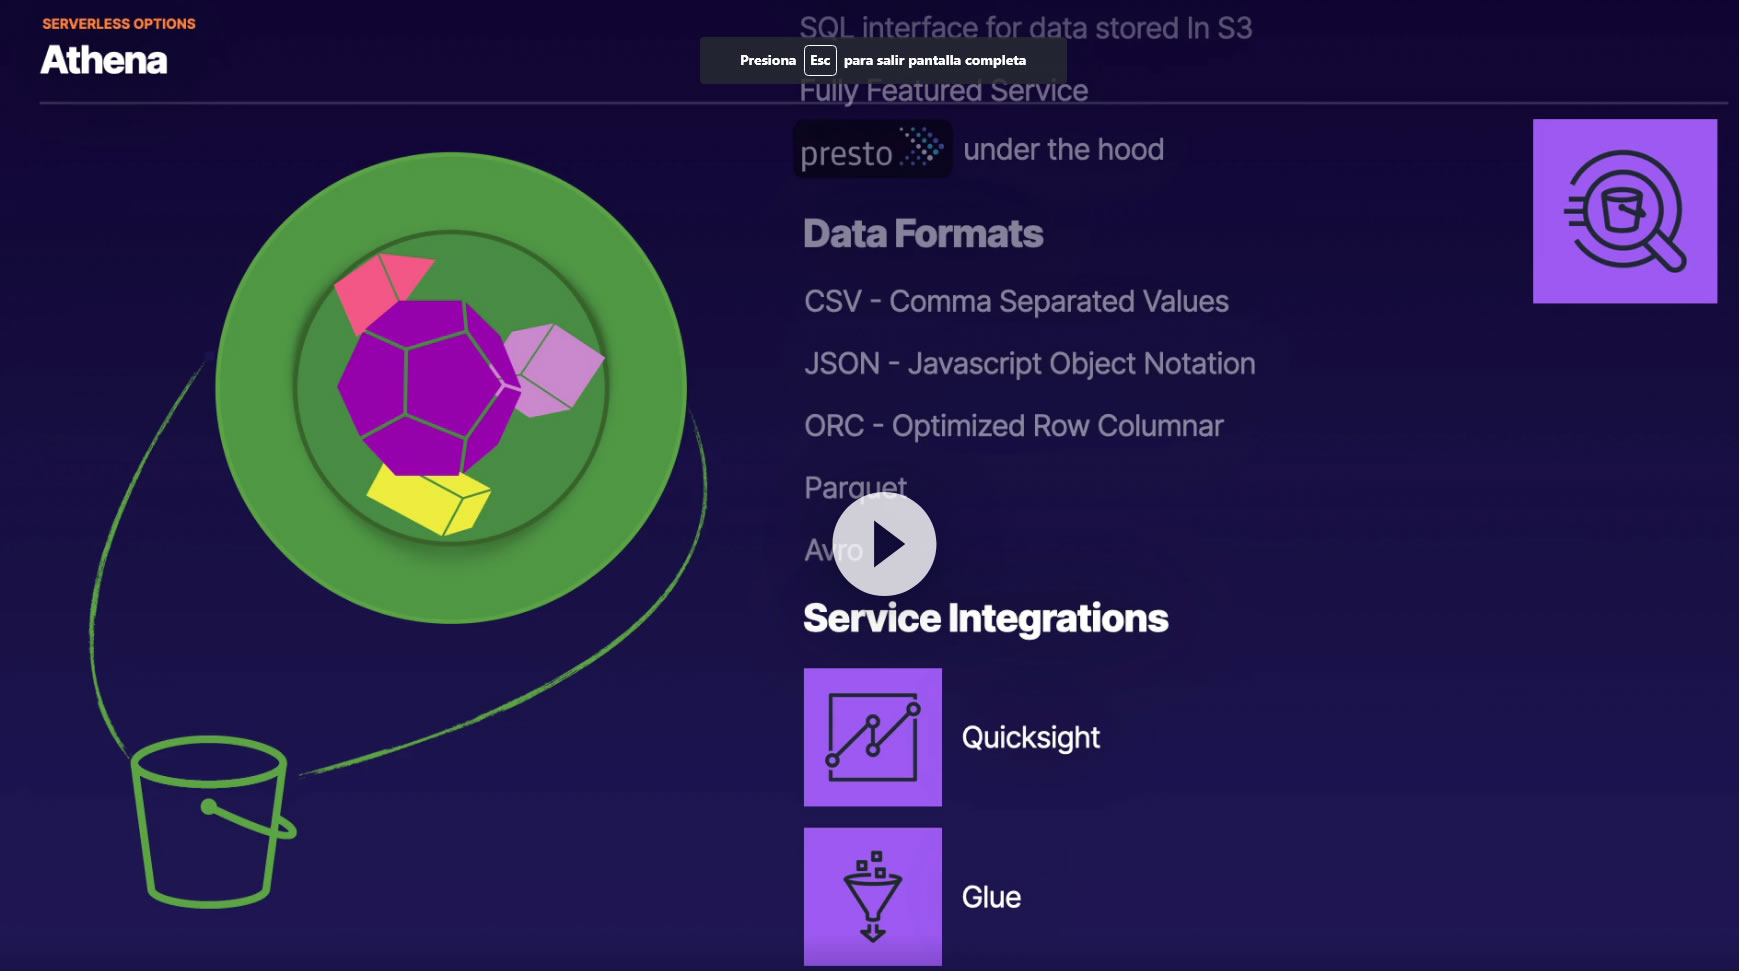Viewport: 1739px width, 971px height.
Task: Click the ORC - Optimized Row Columnar line
Action: [1013, 426]
